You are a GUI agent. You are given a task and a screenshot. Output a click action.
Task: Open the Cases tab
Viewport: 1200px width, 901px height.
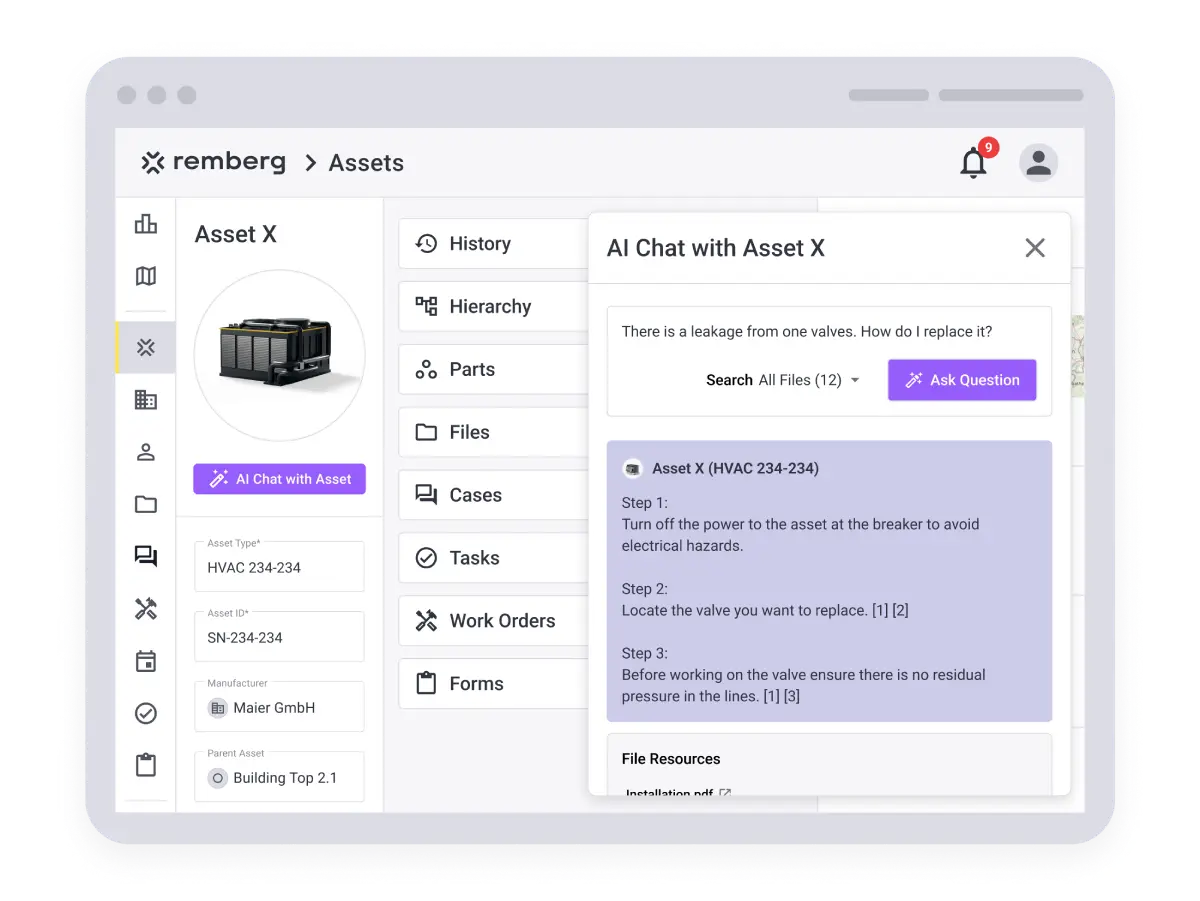click(494, 496)
